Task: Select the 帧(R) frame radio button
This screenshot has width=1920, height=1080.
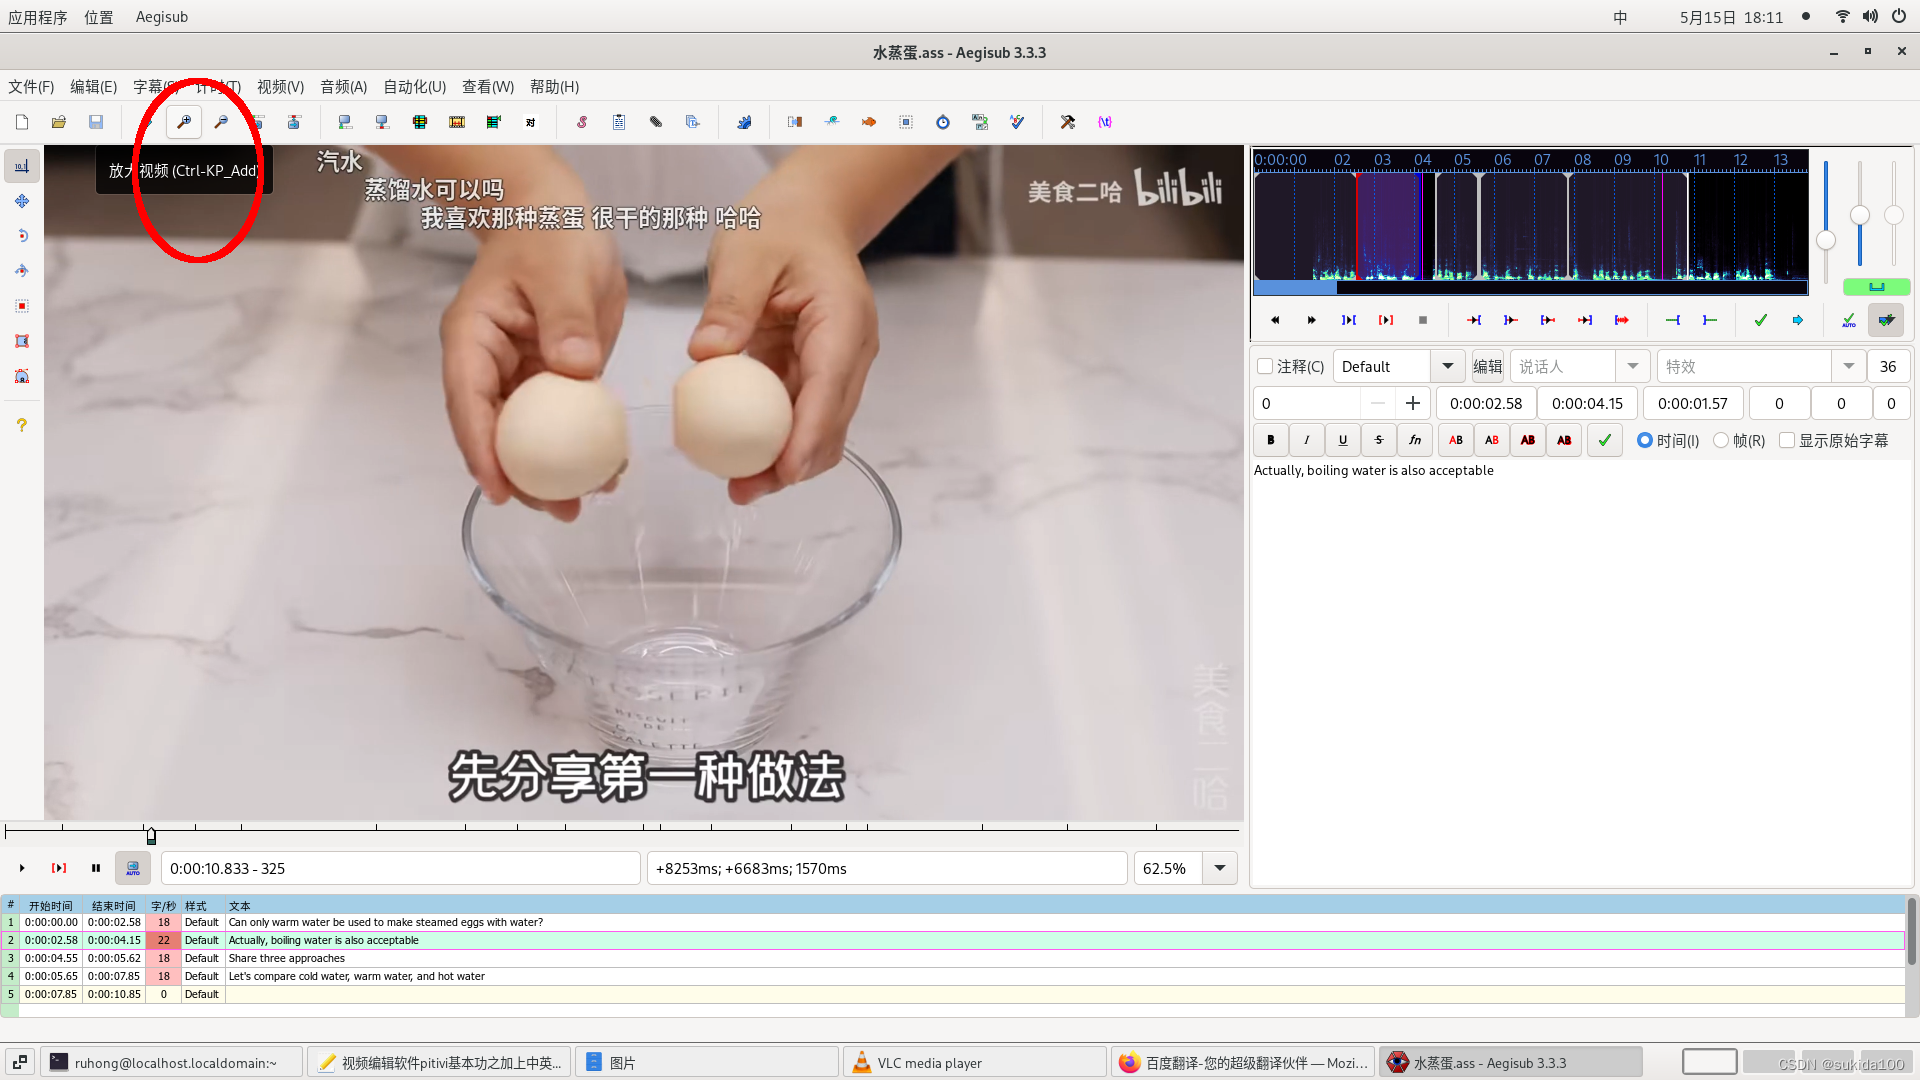Action: point(1721,440)
